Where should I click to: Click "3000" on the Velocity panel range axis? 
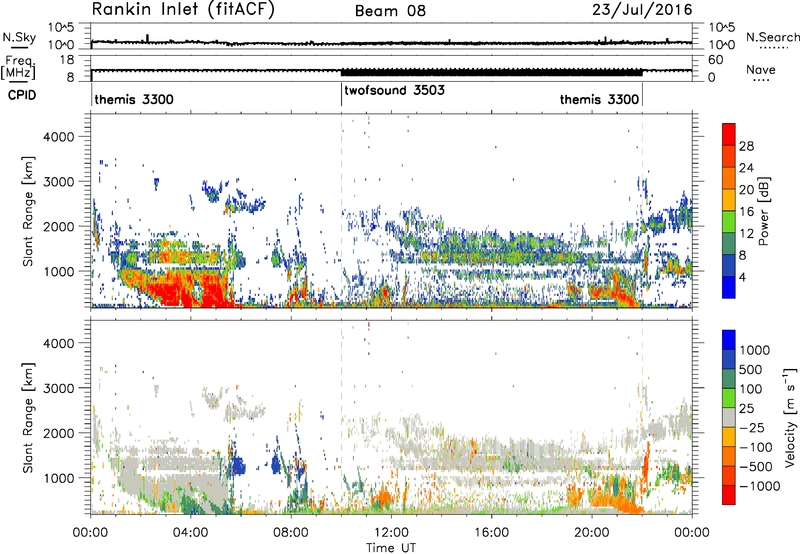58,388
